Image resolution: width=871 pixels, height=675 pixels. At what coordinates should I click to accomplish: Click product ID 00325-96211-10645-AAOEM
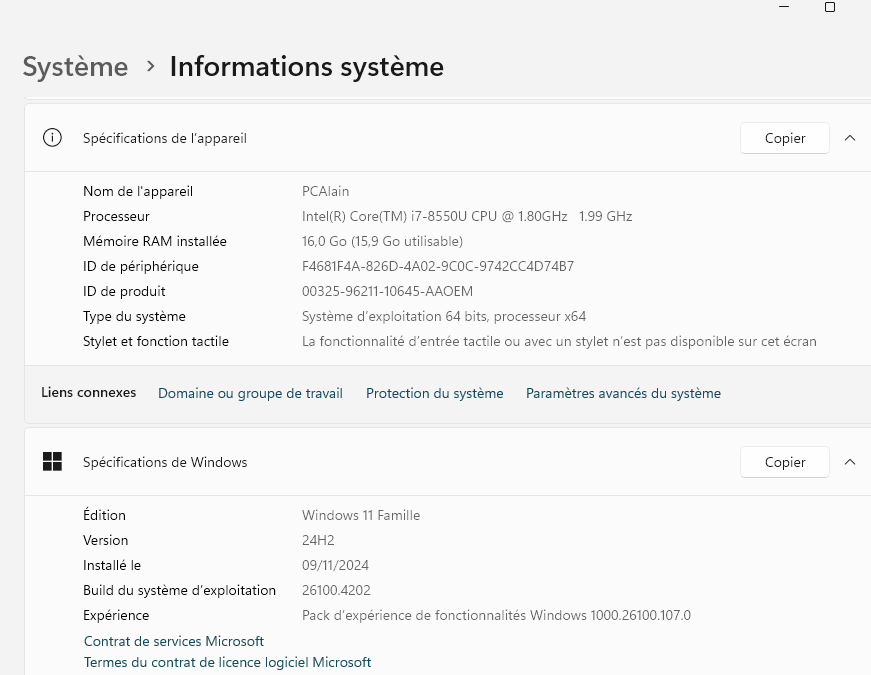point(387,291)
